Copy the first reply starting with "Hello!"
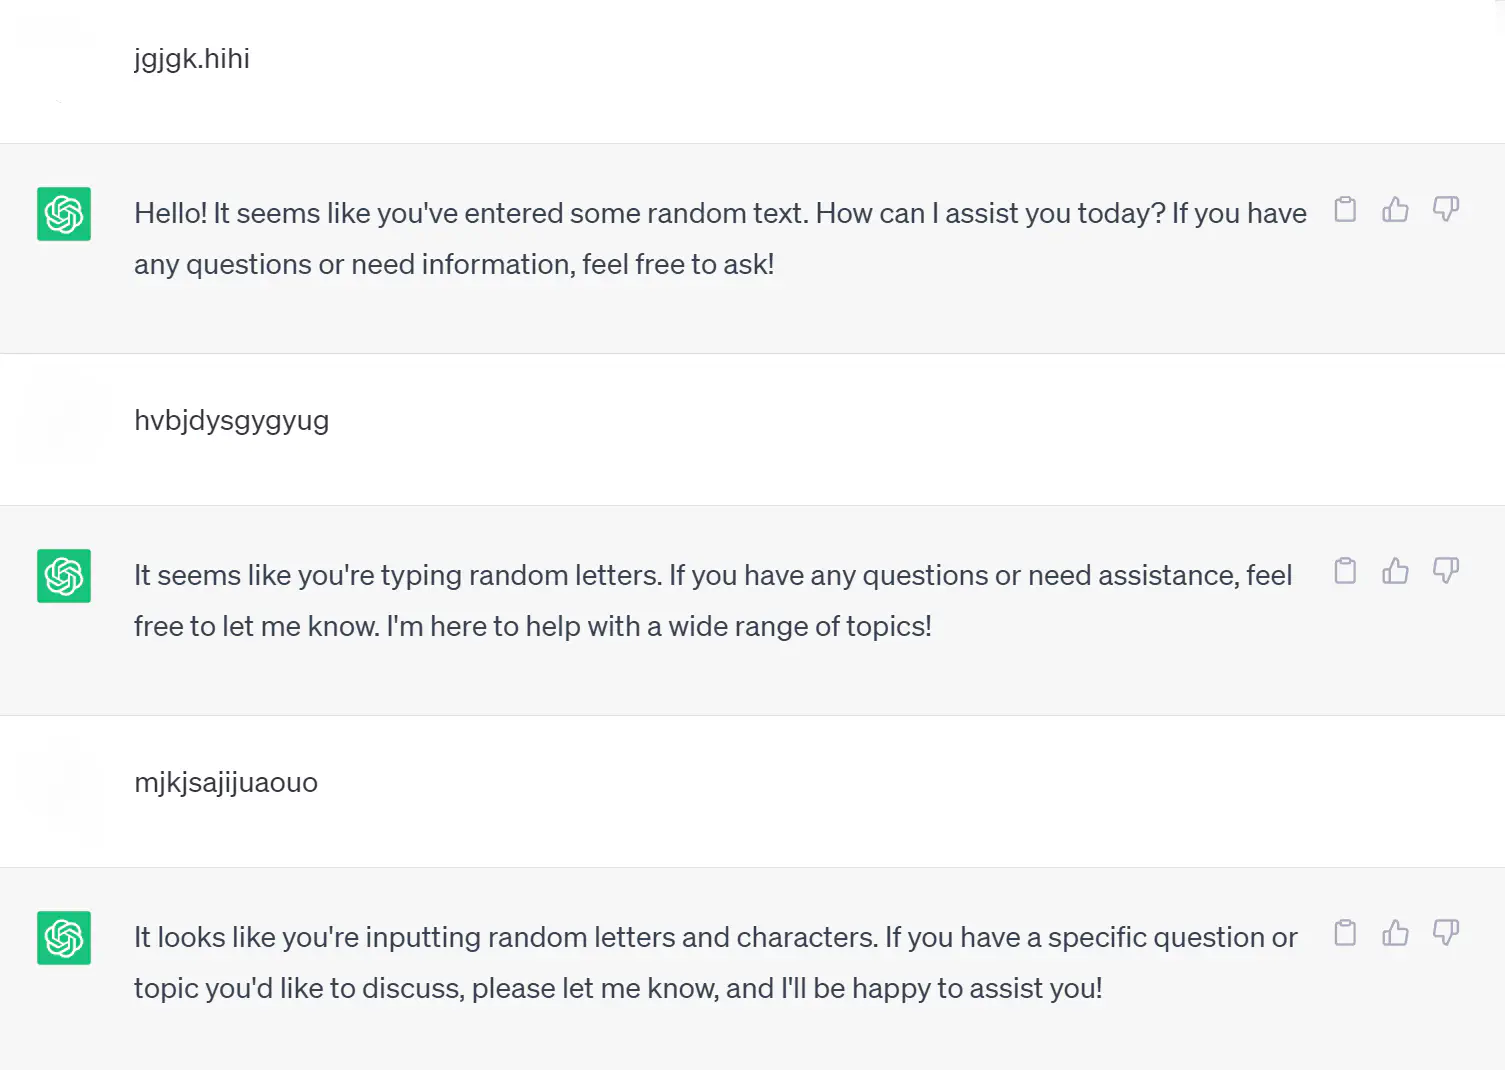This screenshot has width=1505, height=1070. 1345,209
